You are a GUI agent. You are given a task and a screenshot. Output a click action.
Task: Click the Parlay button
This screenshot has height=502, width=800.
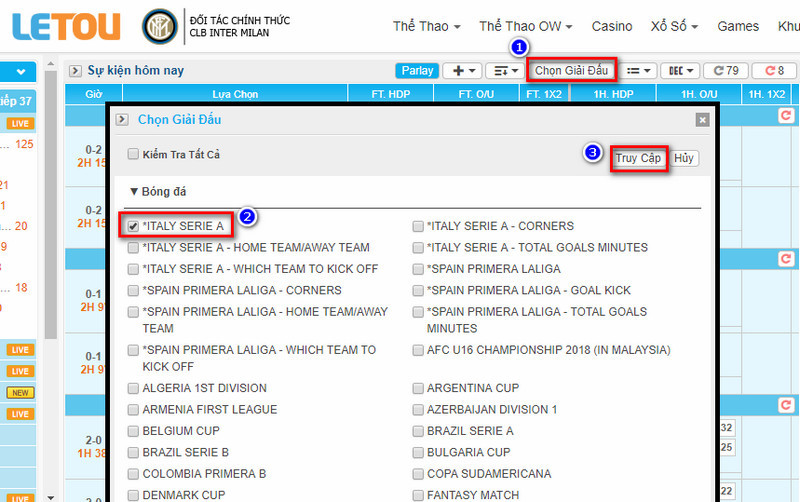coord(417,71)
